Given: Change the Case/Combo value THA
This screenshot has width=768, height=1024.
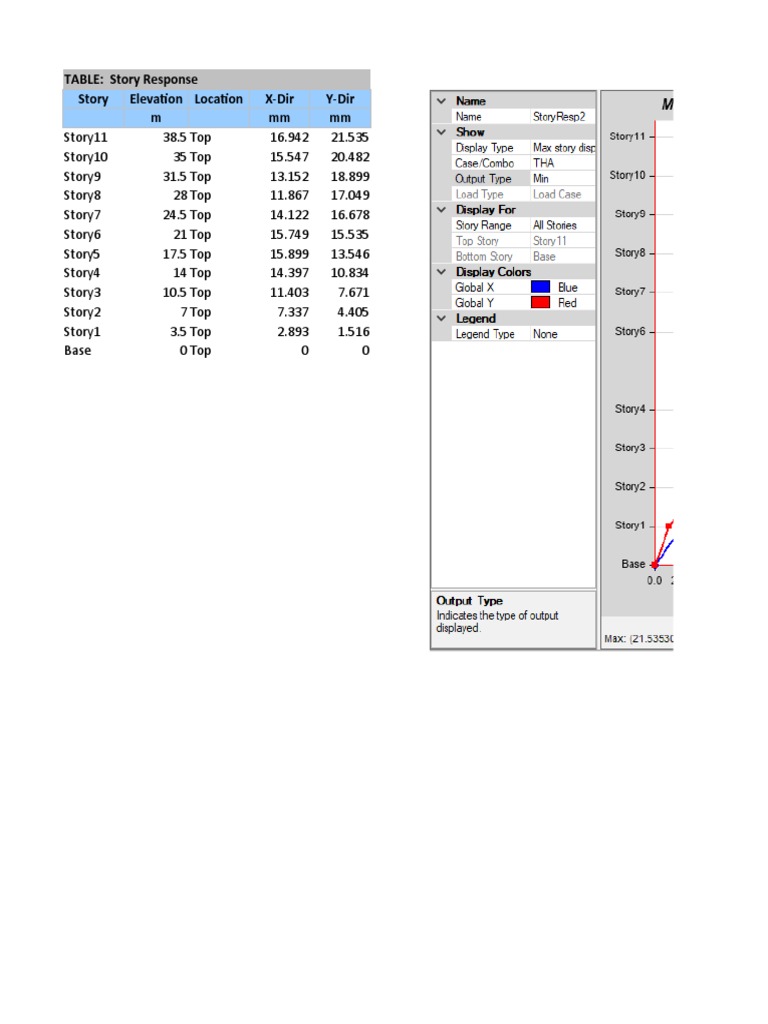Looking at the screenshot, I should tap(562, 163).
